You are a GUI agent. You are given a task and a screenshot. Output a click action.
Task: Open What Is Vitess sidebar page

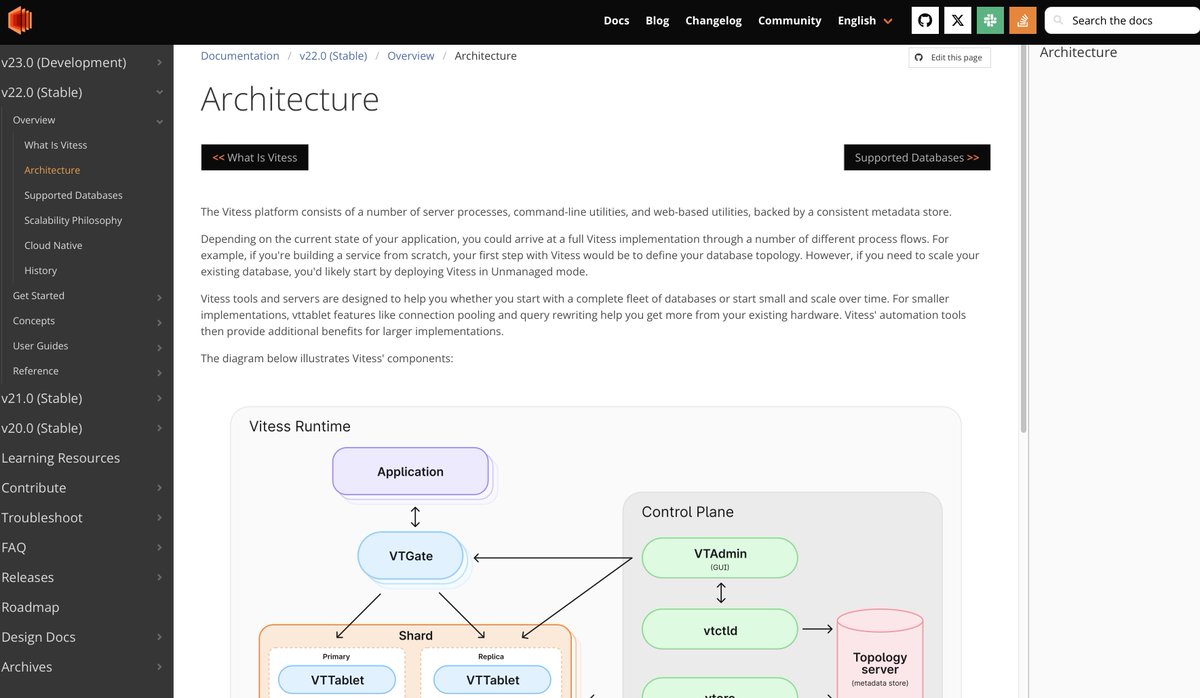pos(56,145)
